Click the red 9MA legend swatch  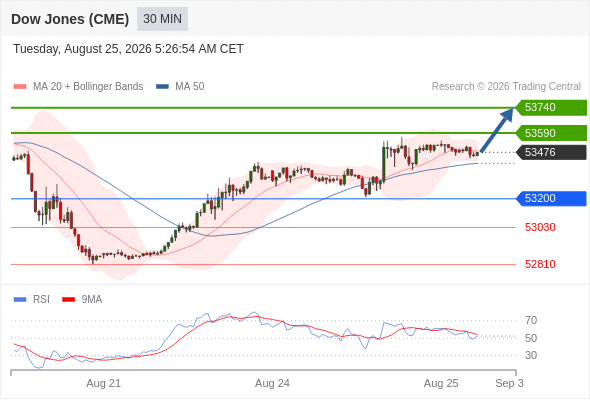click(x=68, y=300)
